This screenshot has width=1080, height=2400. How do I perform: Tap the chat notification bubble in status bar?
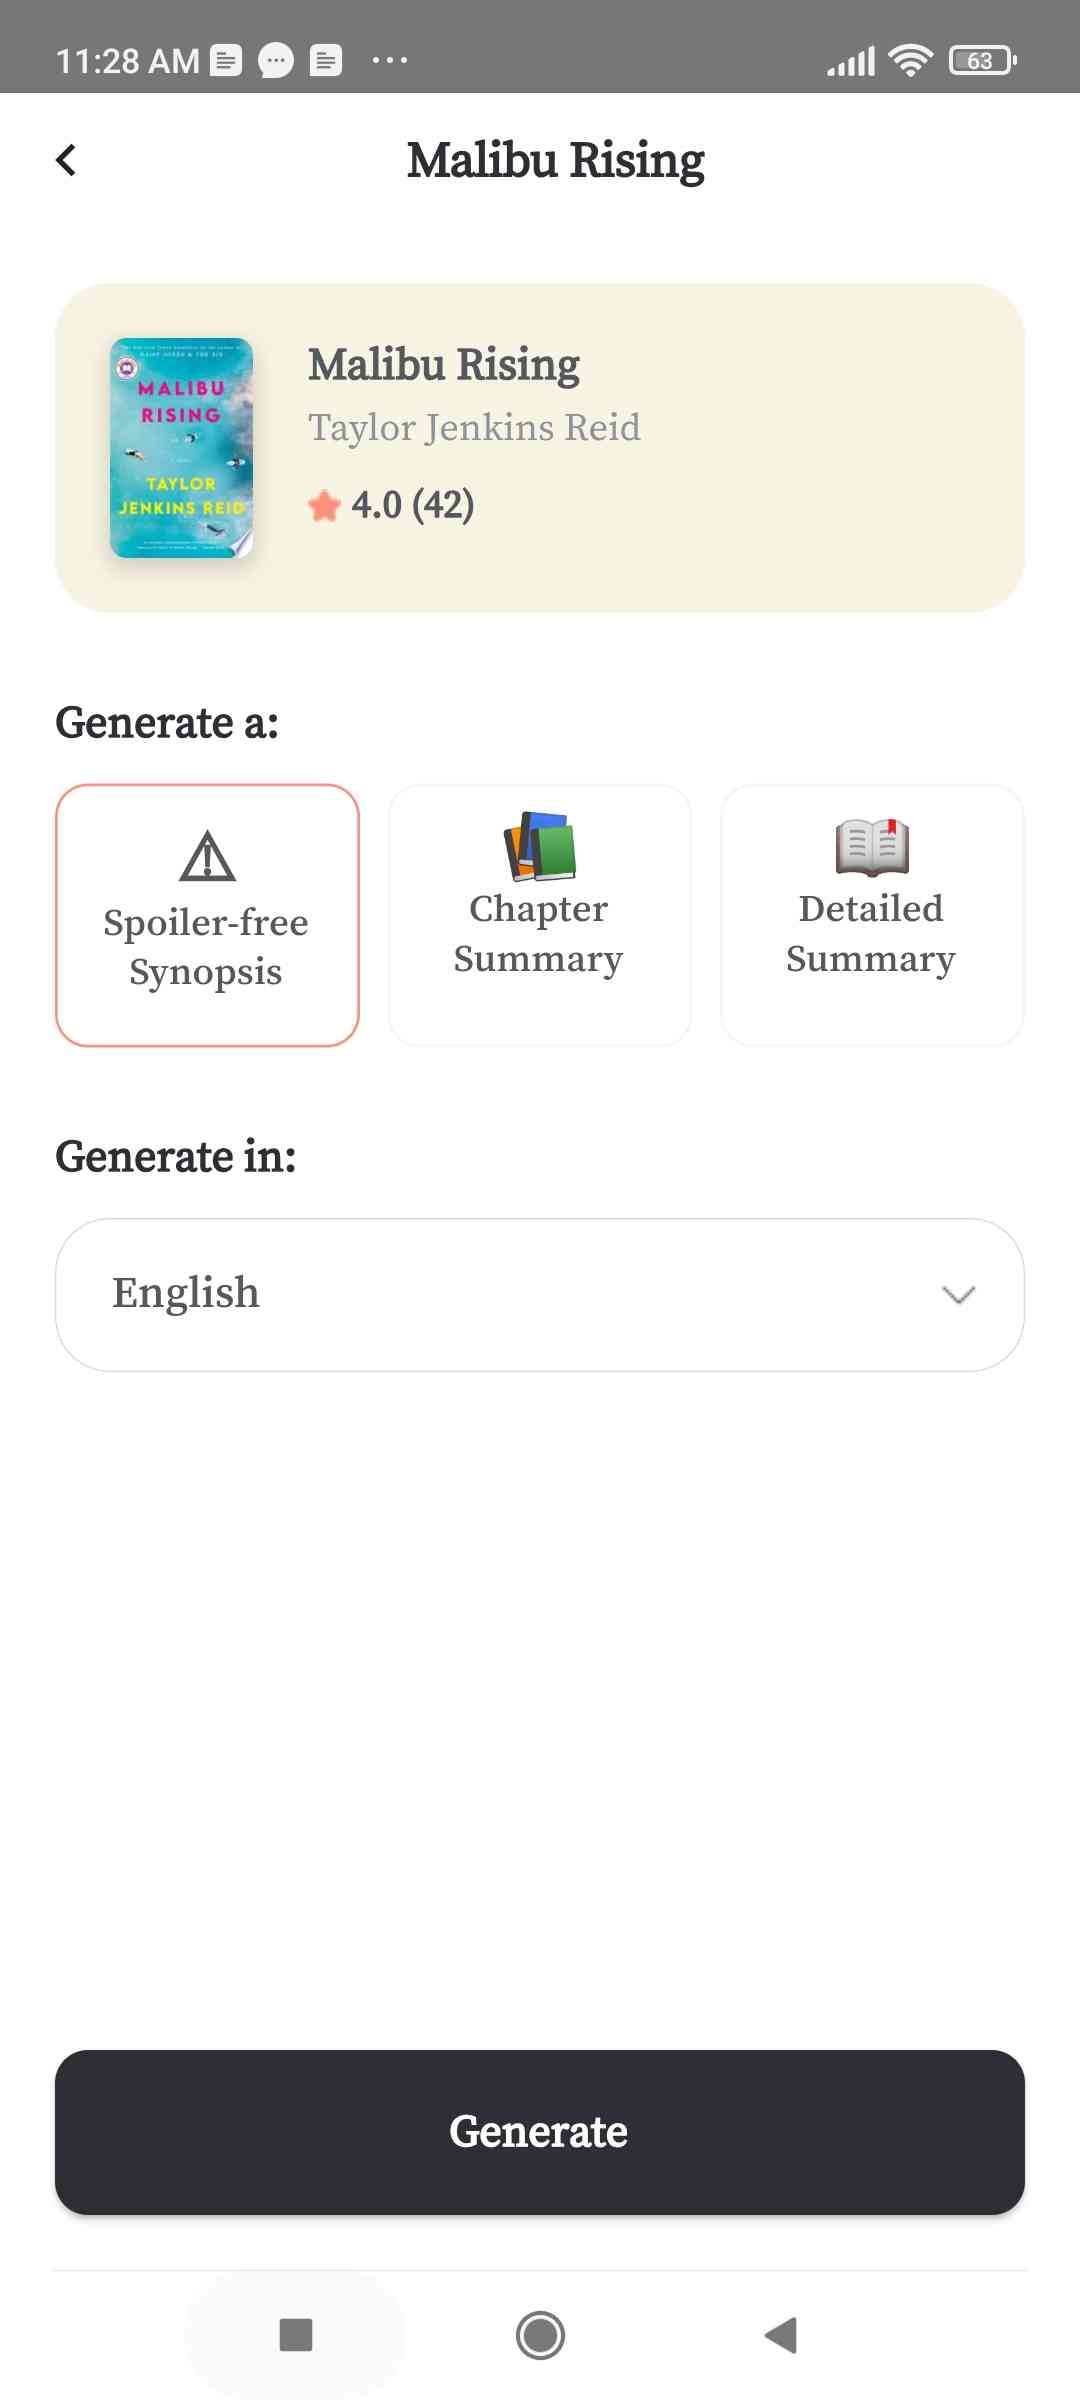pos(276,61)
